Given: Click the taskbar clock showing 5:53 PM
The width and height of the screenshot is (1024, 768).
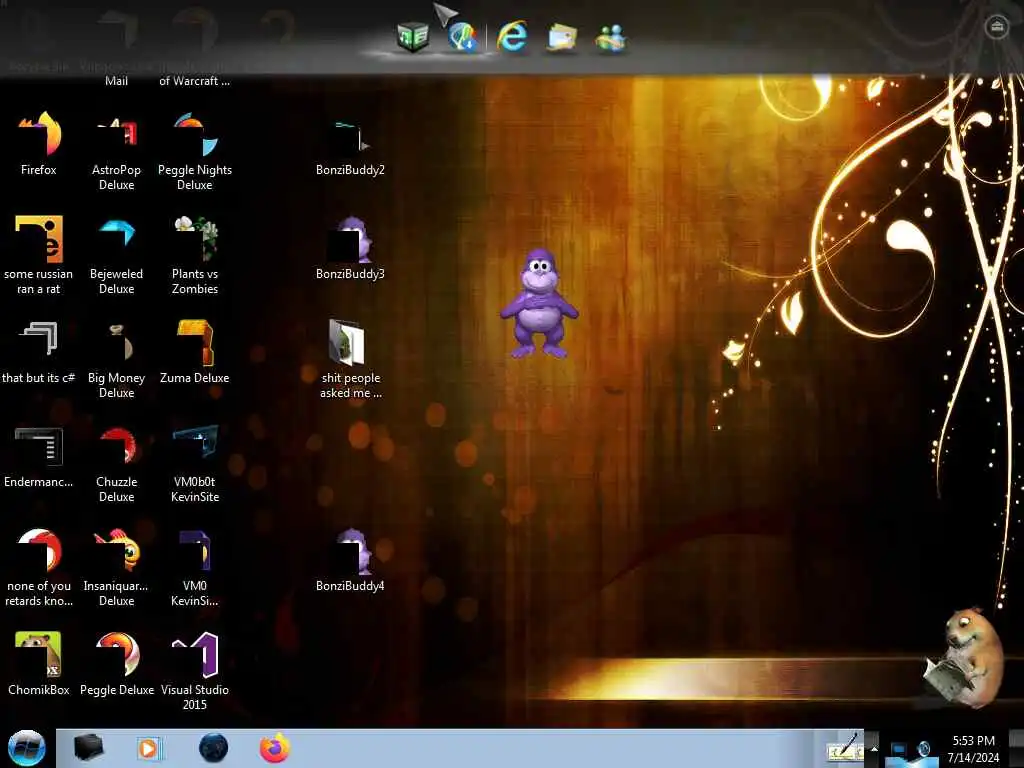Looking at the screenshot, I should (x=973, y=748).
